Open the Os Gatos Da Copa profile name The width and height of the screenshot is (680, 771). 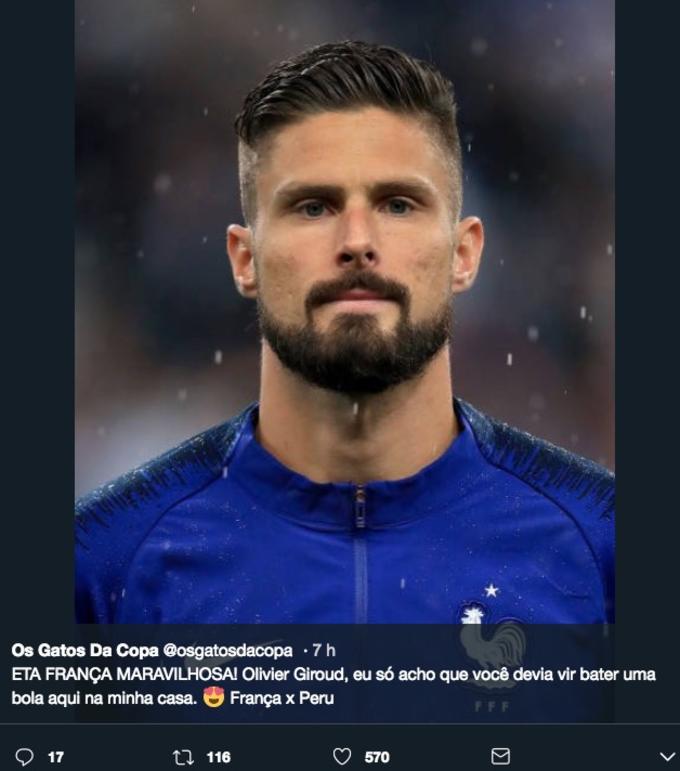point(84,650)
